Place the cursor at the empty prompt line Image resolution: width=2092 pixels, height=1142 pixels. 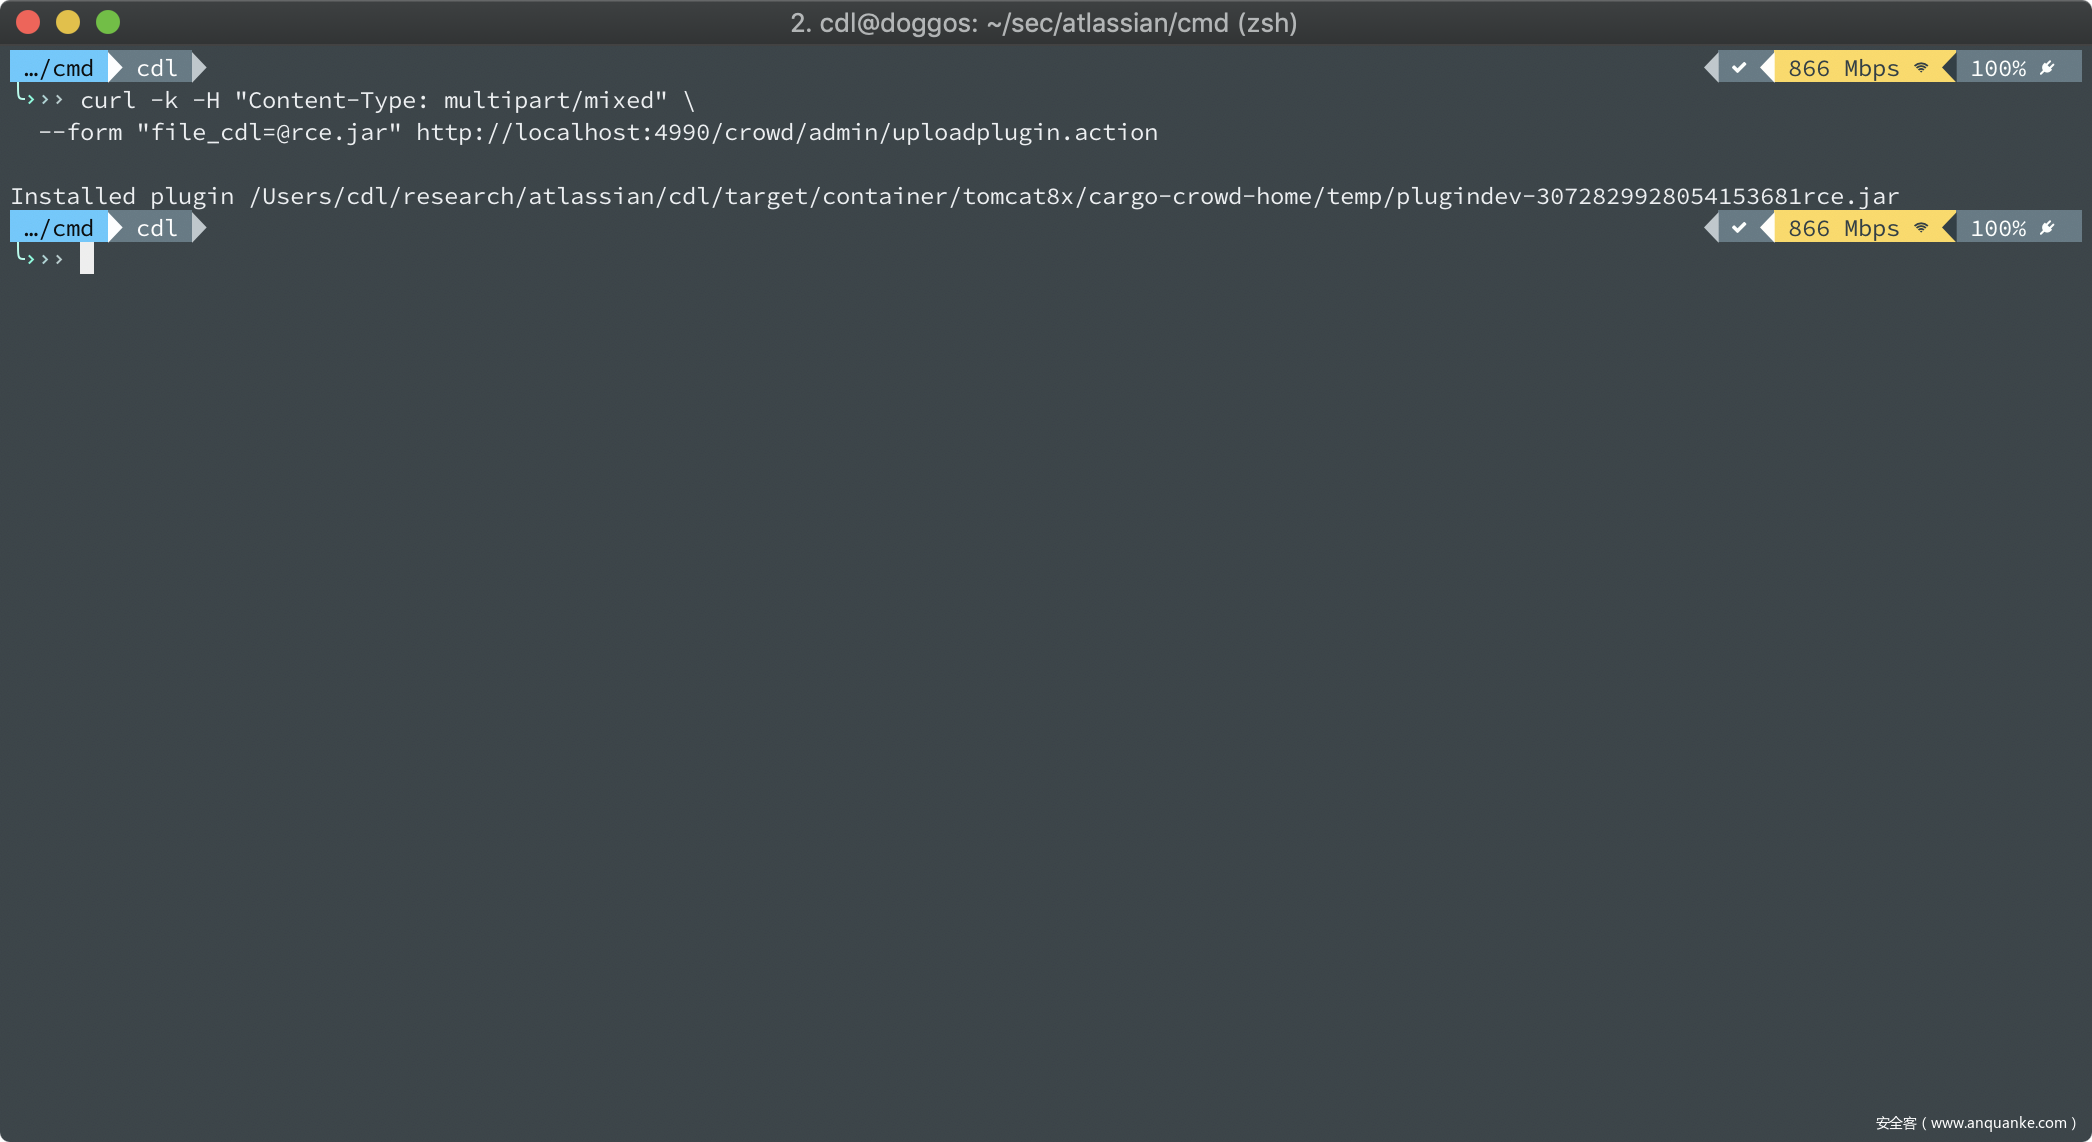pos(87,259)
